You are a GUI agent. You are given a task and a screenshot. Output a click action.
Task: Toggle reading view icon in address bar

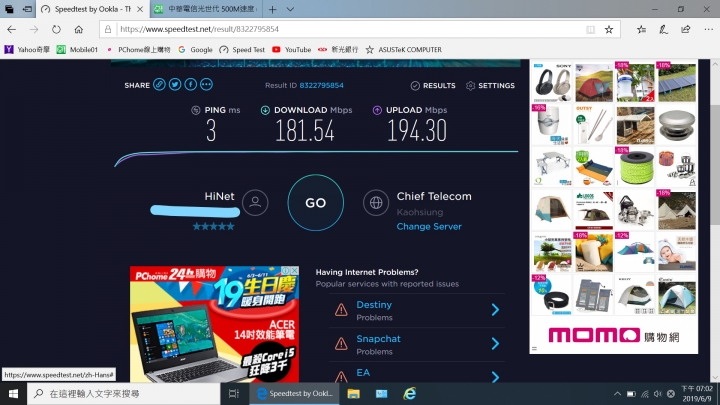[591, 29]
